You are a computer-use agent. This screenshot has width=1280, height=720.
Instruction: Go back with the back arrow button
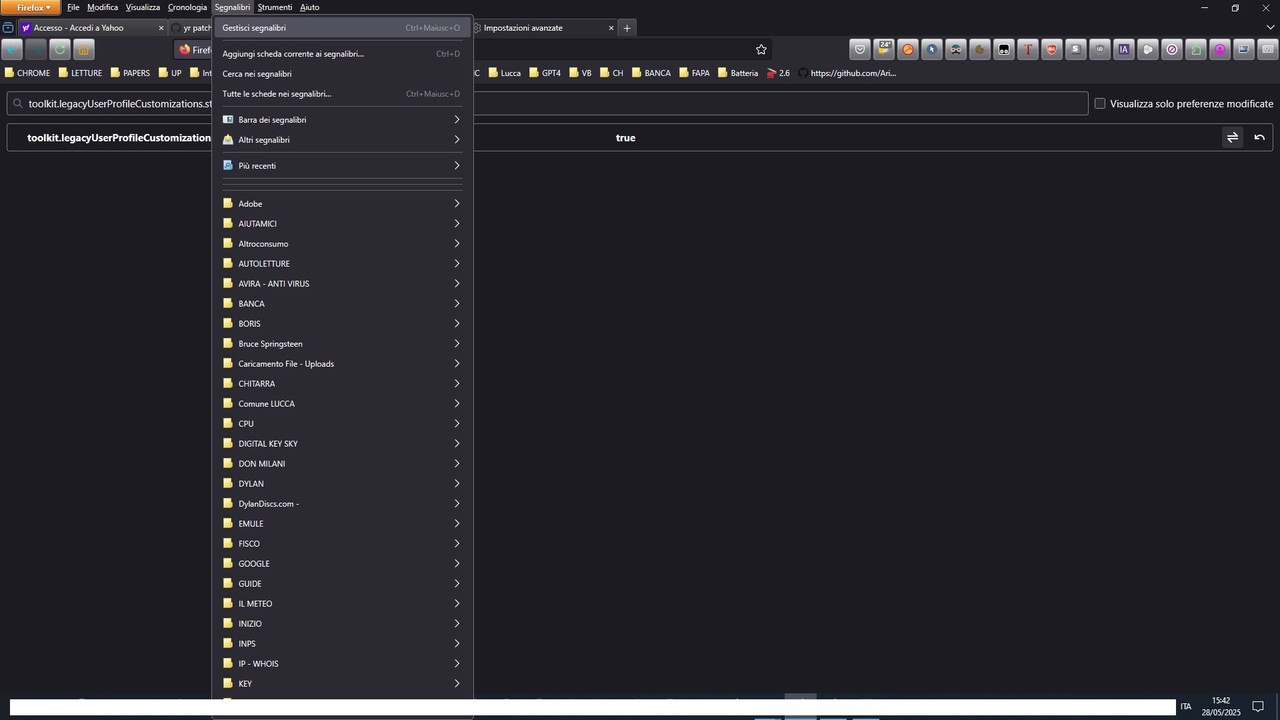[x=12, y=49]
